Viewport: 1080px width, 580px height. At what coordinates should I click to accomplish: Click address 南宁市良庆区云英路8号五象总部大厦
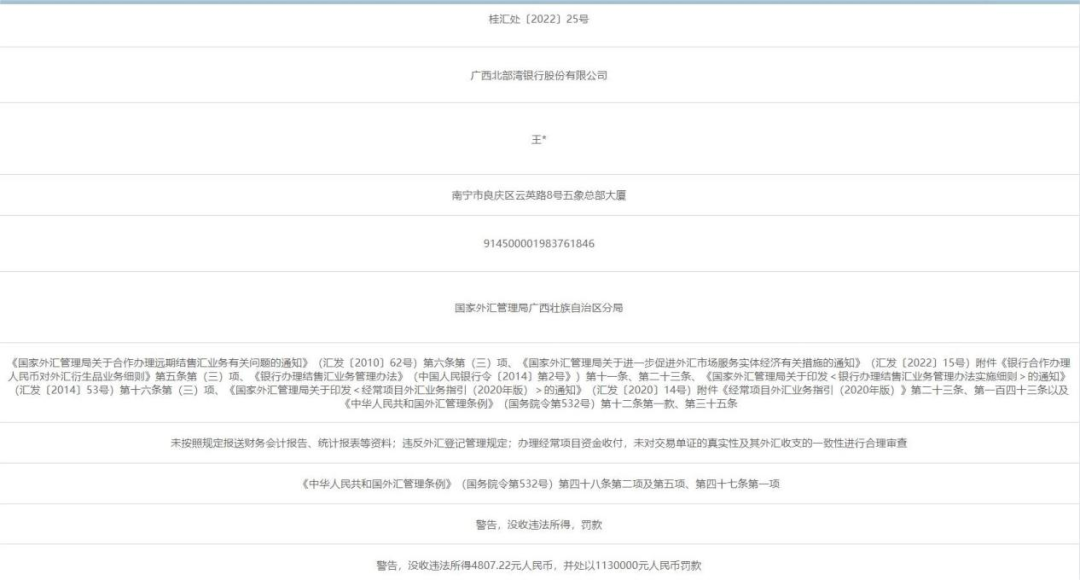[539, 196]
